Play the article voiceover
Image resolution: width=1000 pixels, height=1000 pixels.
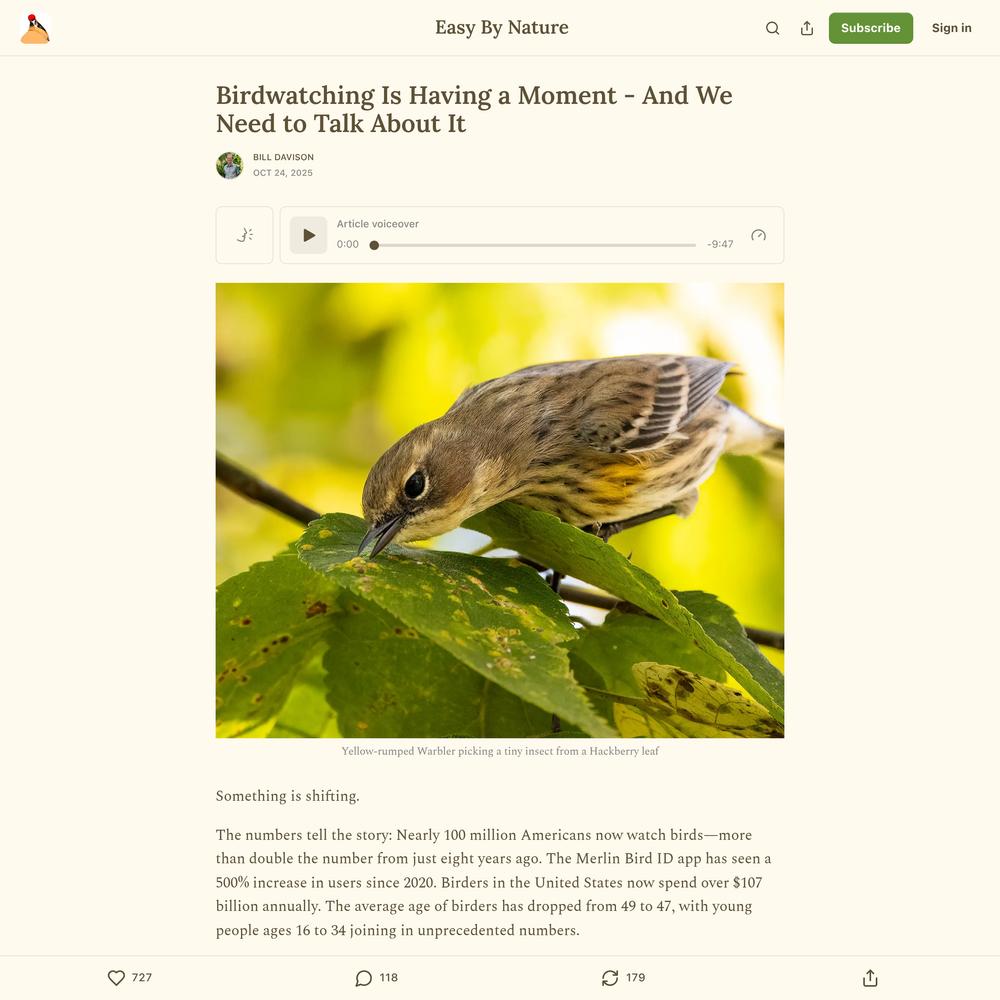pyautogui.click(x=309, y=235)
